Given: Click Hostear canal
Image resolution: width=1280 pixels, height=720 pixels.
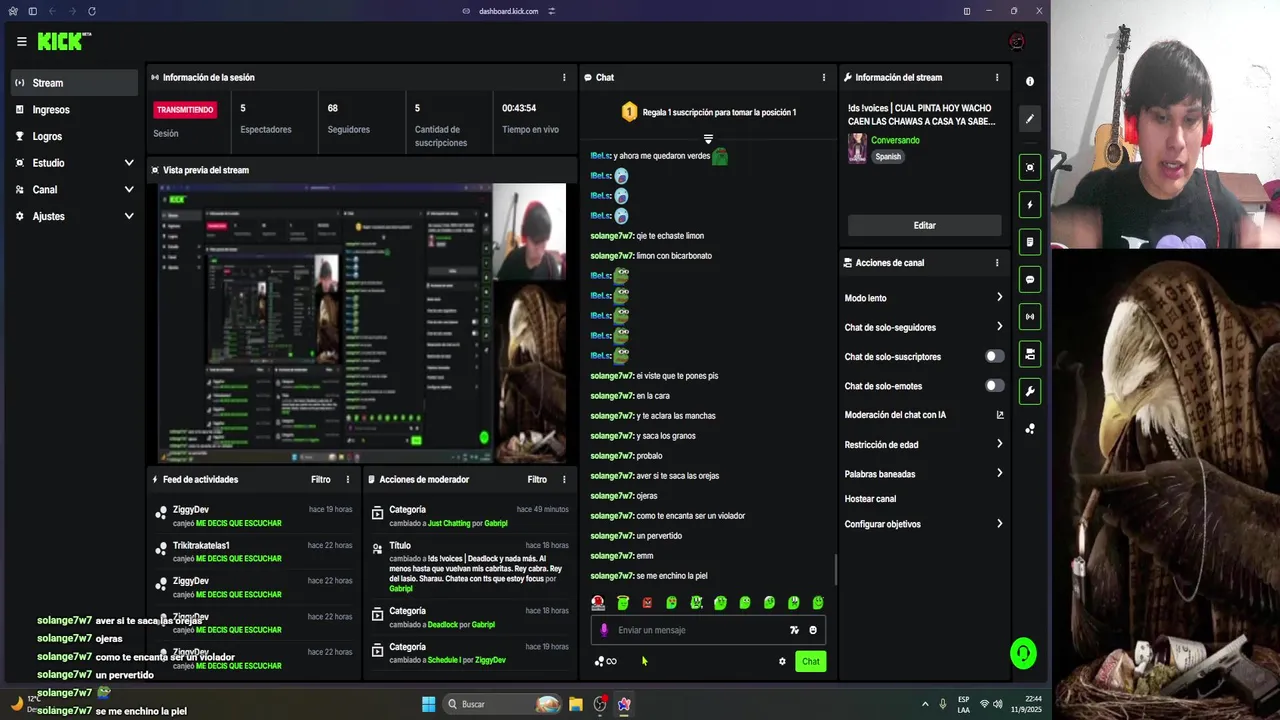Looking at the screenshot, I should click(870, 499).
